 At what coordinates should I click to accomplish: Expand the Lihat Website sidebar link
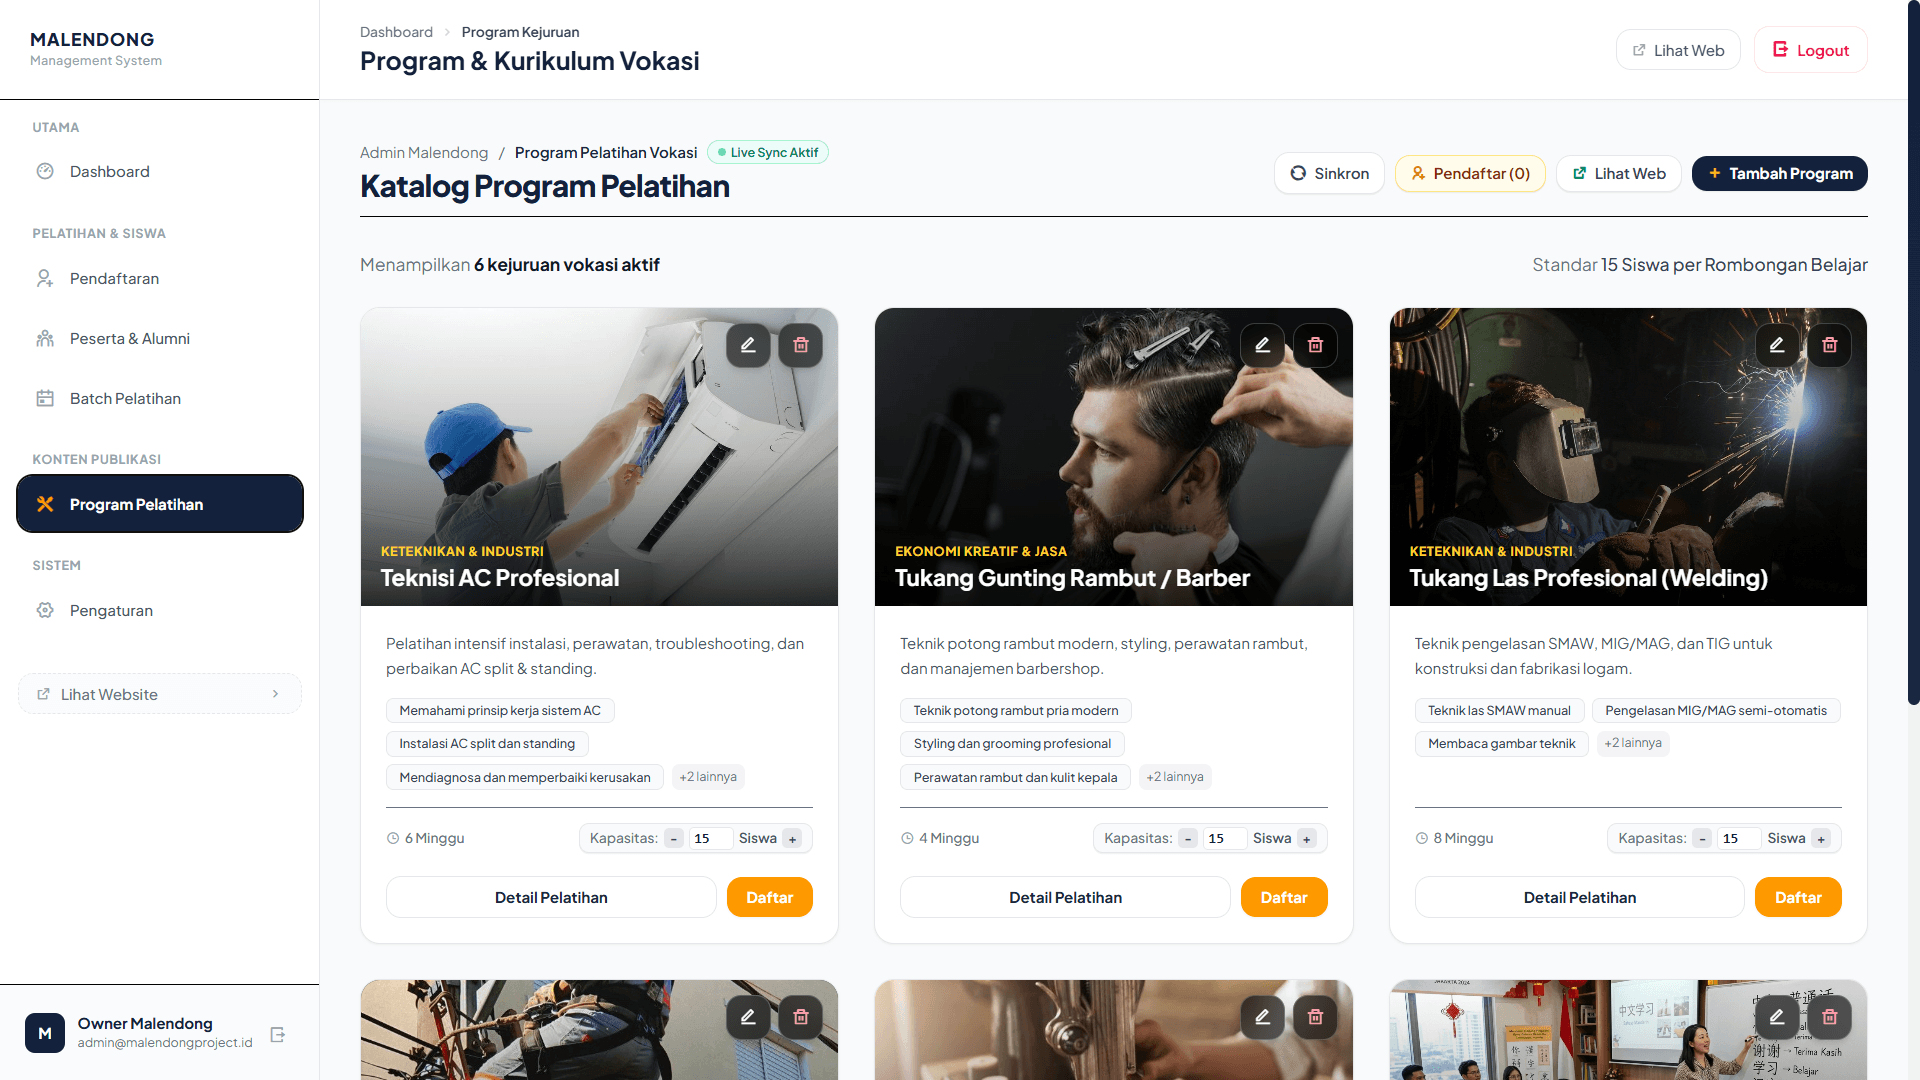[x=160, y=694]
